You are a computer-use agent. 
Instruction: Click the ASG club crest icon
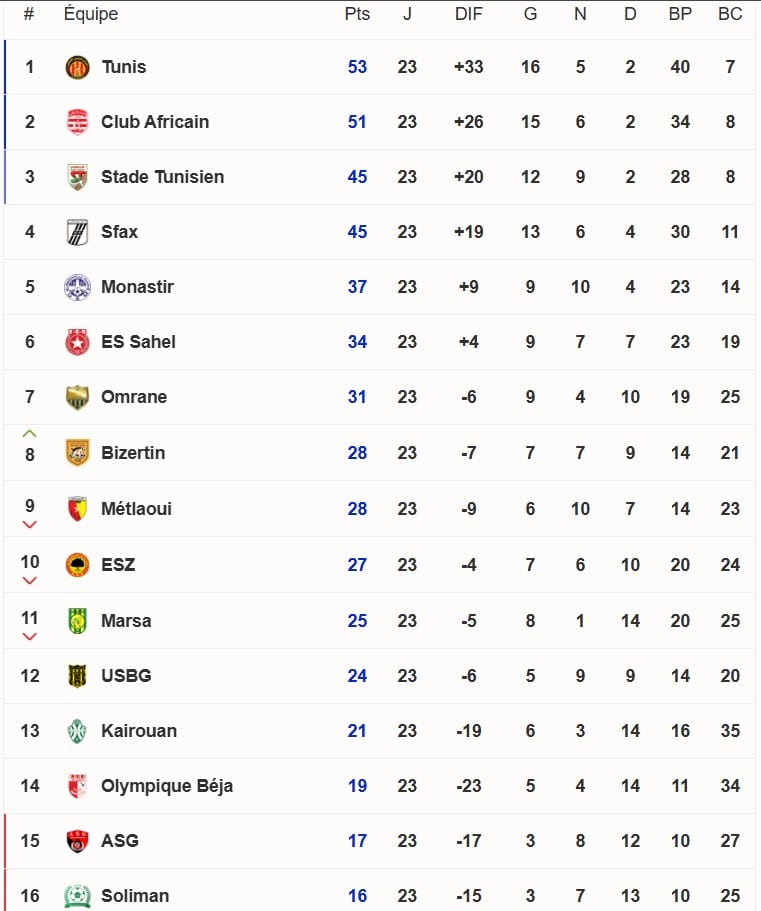click(77, 841)
